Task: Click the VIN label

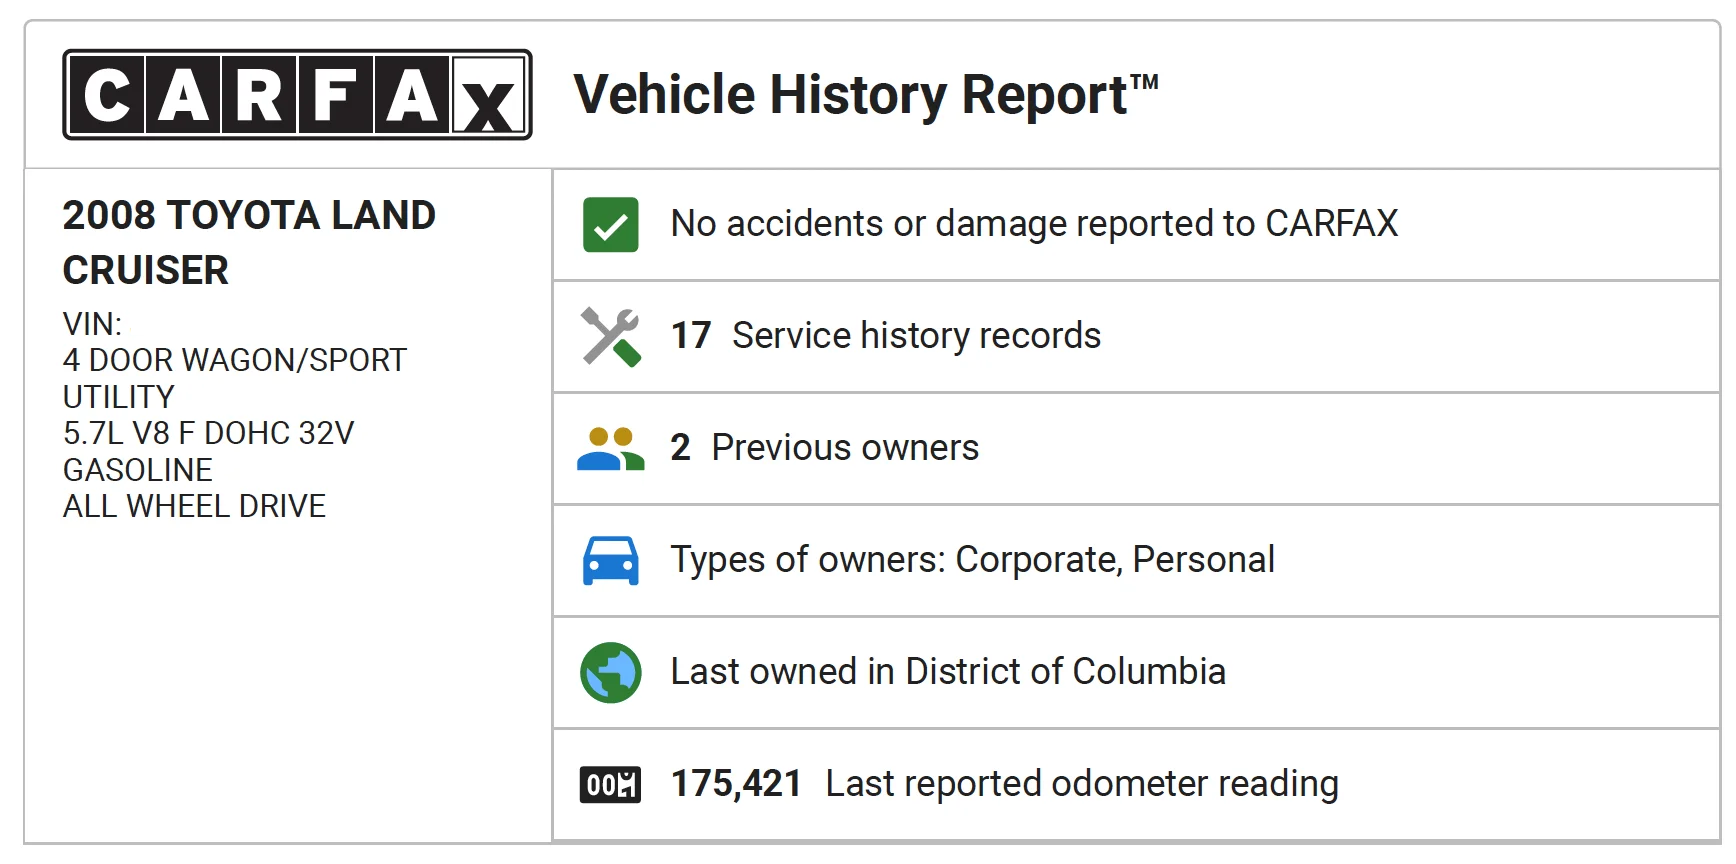Action: (92, 324)
